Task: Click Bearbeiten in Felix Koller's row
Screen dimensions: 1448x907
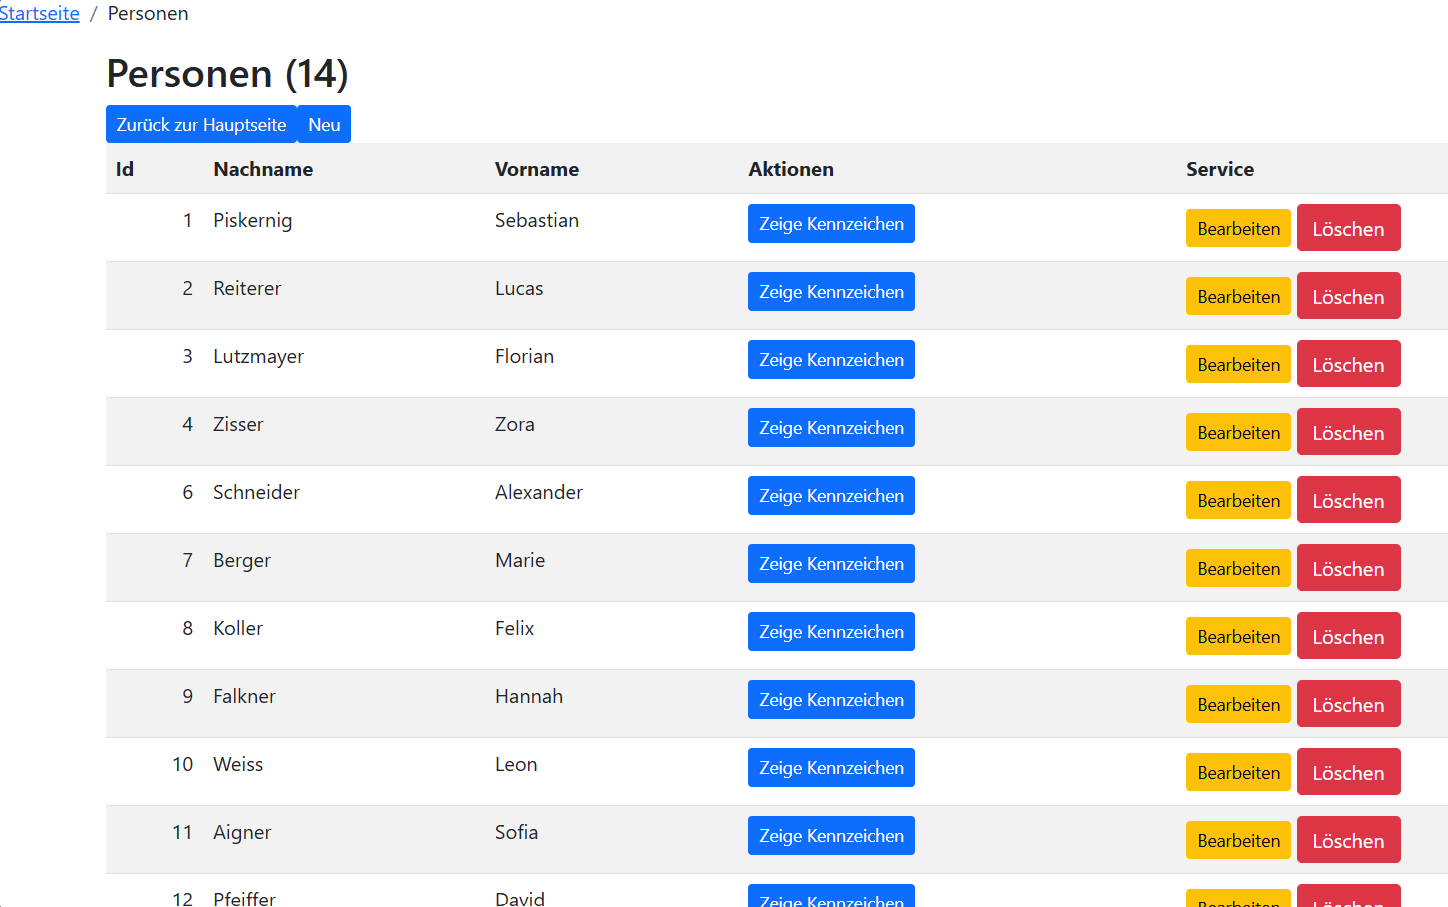Action: click(1237, 637)
